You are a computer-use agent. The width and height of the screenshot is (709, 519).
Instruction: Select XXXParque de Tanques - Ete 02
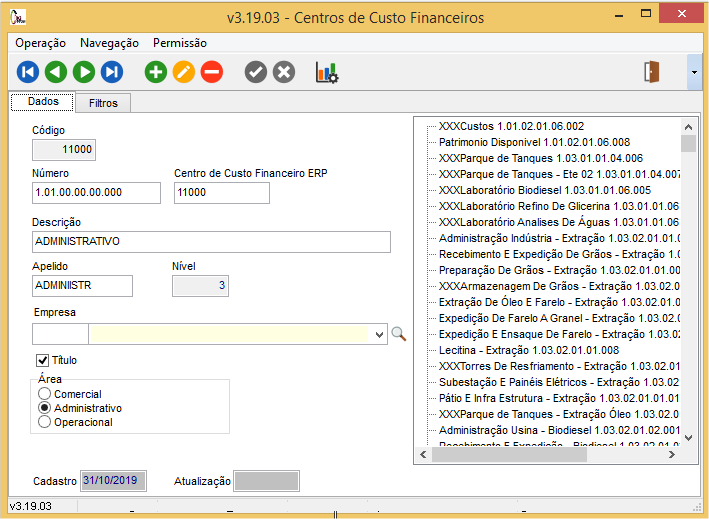click(x=559, y=175)
